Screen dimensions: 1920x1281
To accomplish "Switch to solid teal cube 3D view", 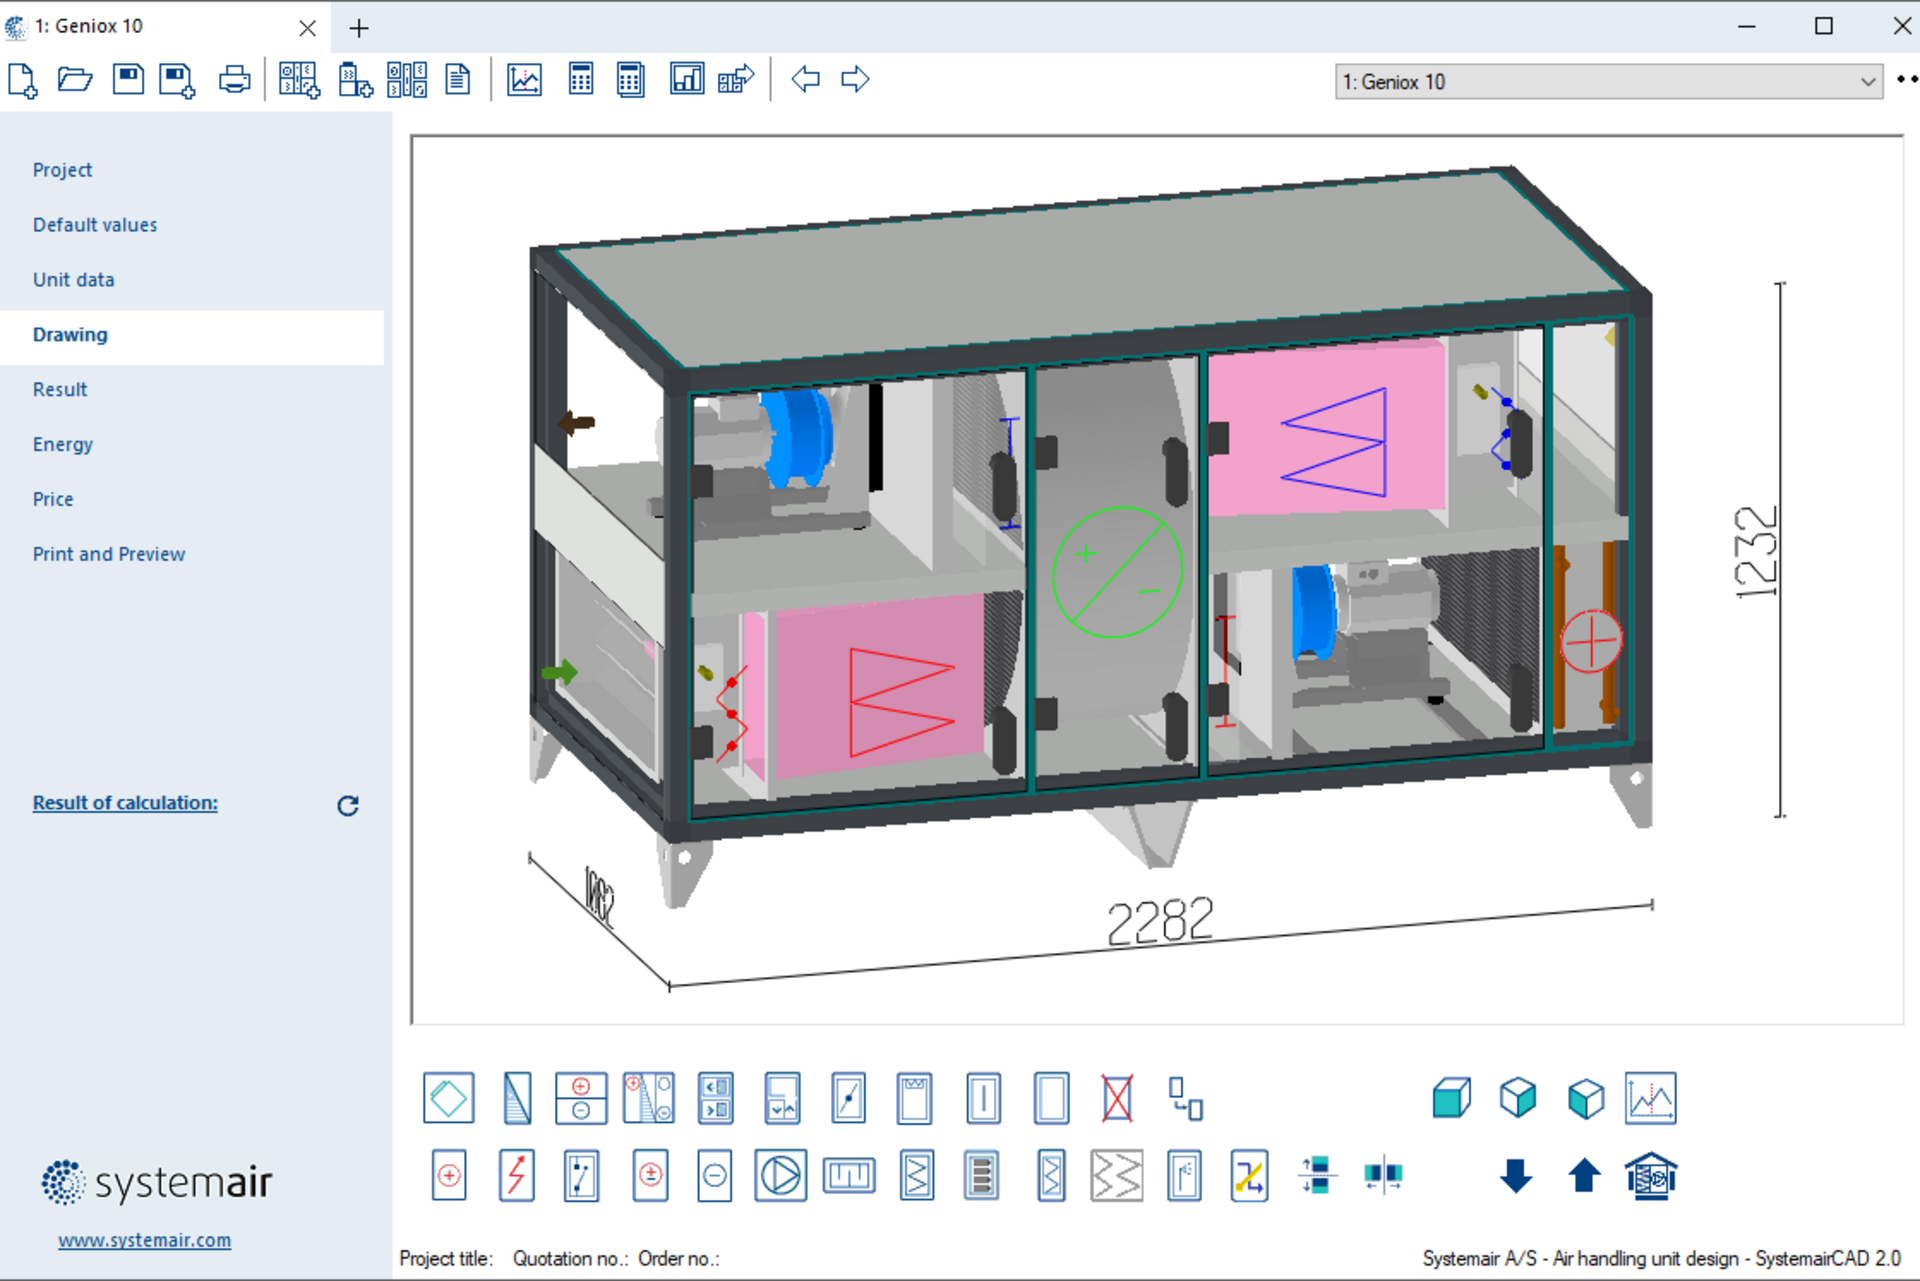I will pyautogui.click(x=1451, y=1098).
